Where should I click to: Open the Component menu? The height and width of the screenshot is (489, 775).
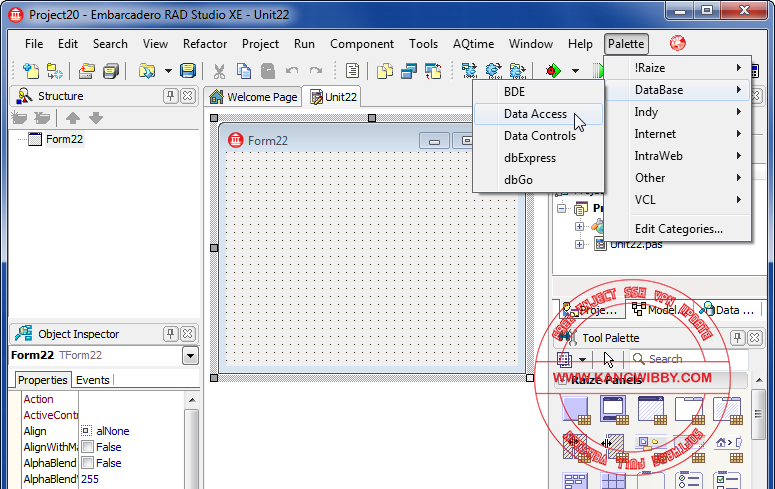(362, 44)
